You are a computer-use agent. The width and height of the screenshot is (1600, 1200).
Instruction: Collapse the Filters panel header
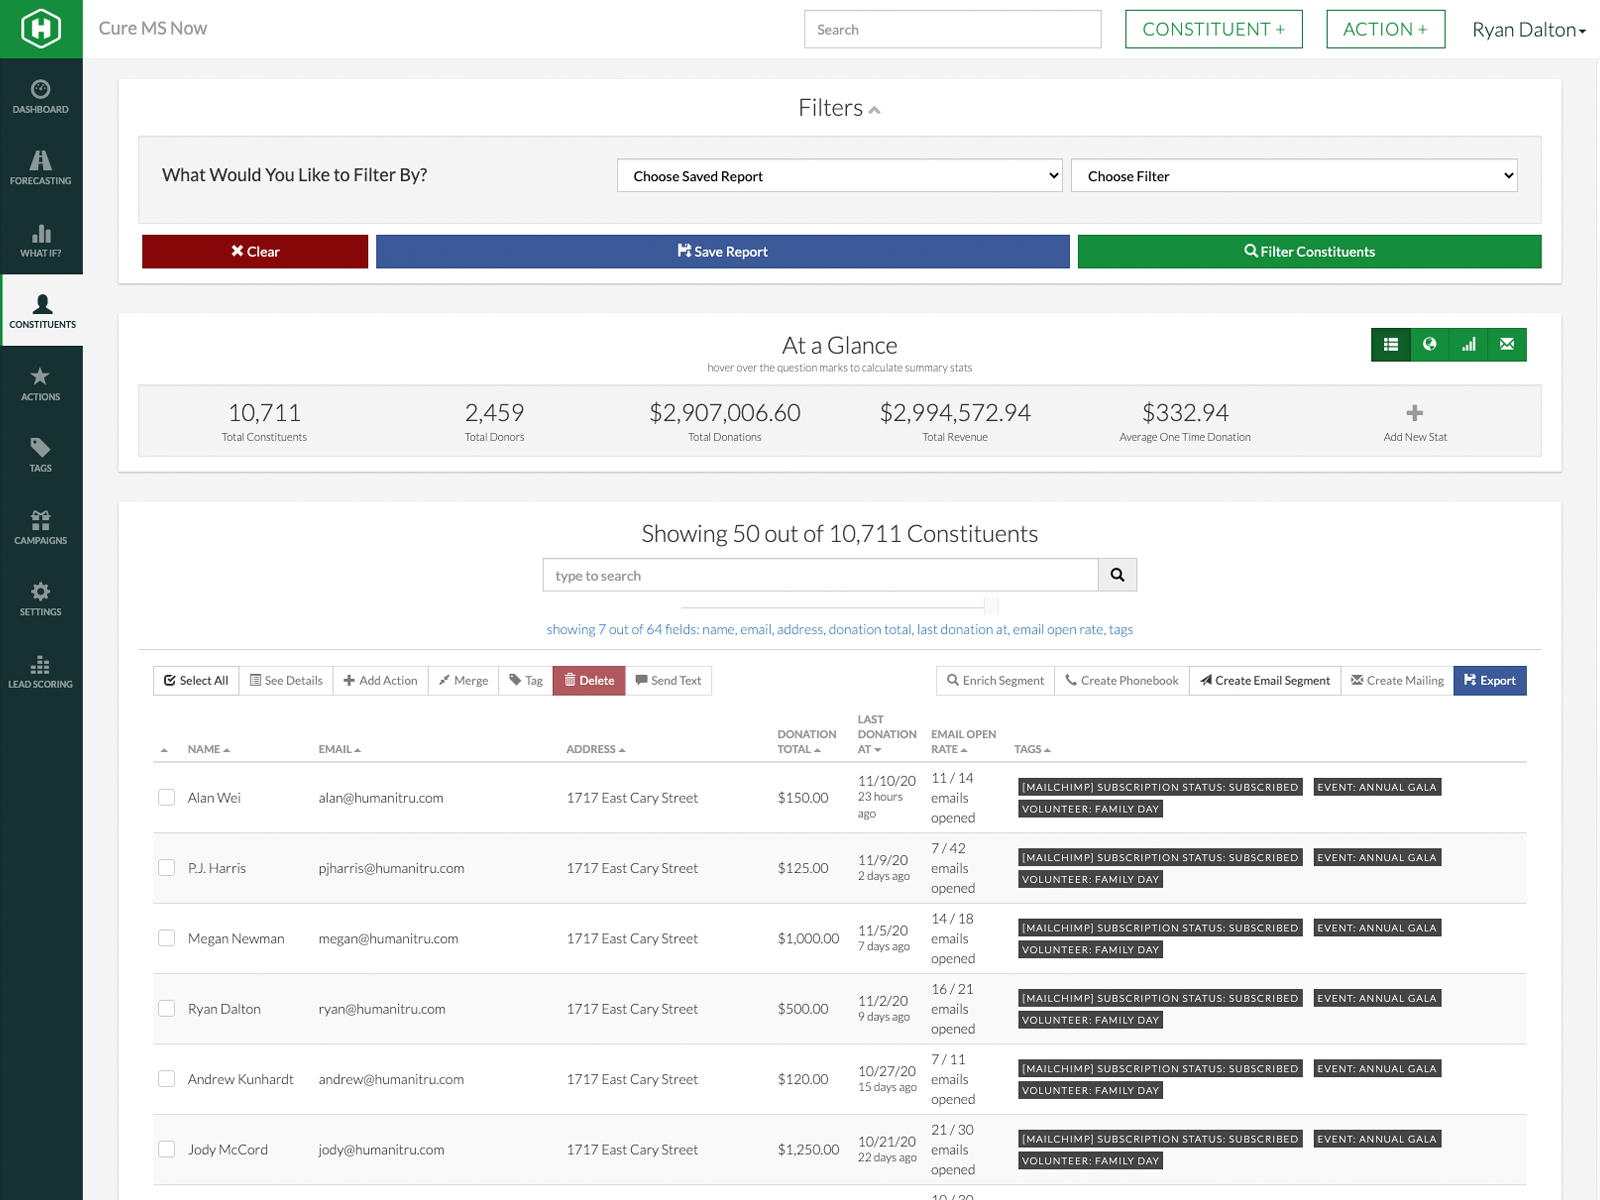coord(839,108)
